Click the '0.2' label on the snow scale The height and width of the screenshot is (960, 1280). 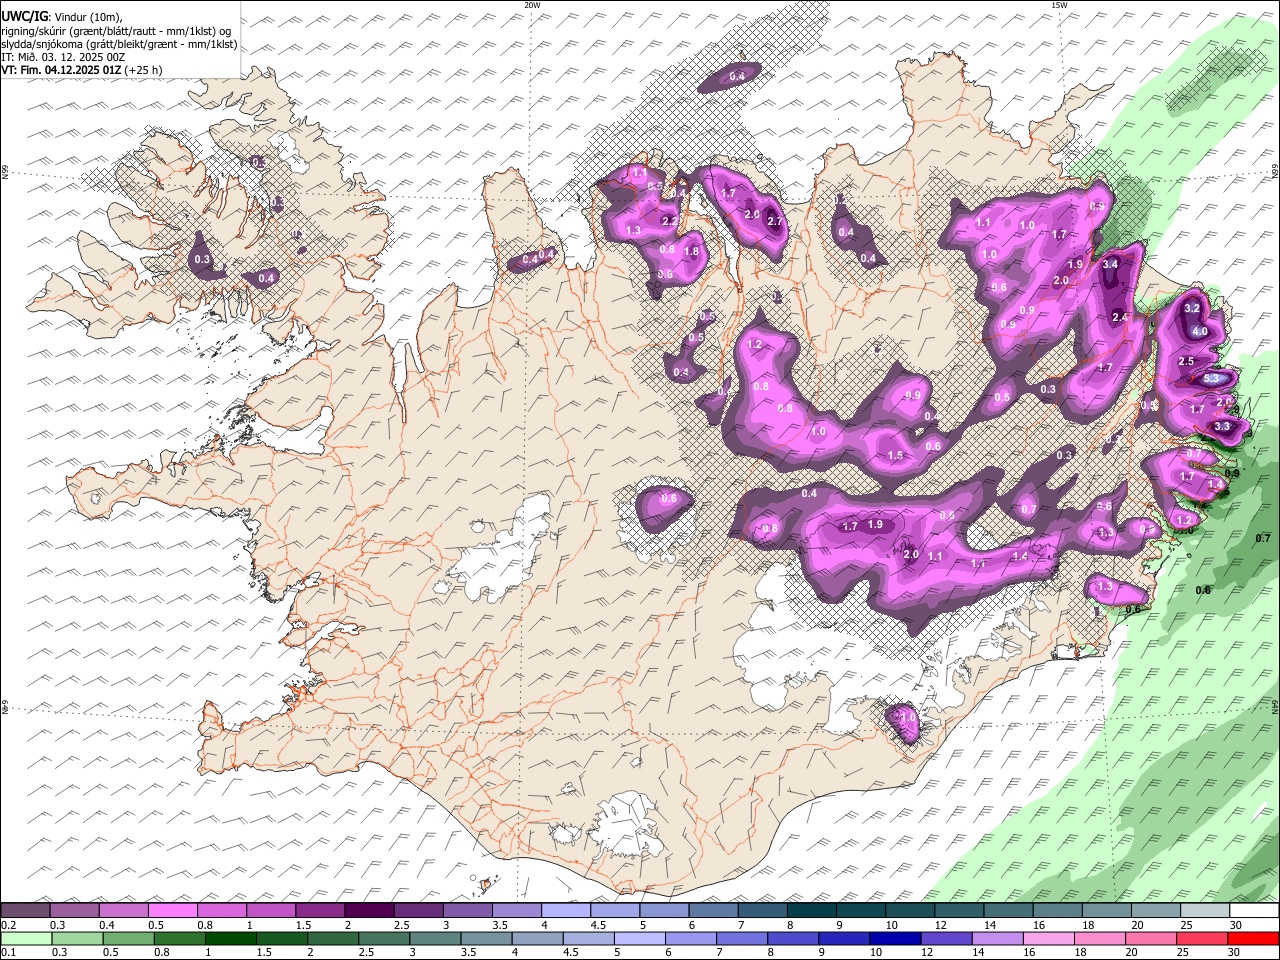tap(8, 925)
